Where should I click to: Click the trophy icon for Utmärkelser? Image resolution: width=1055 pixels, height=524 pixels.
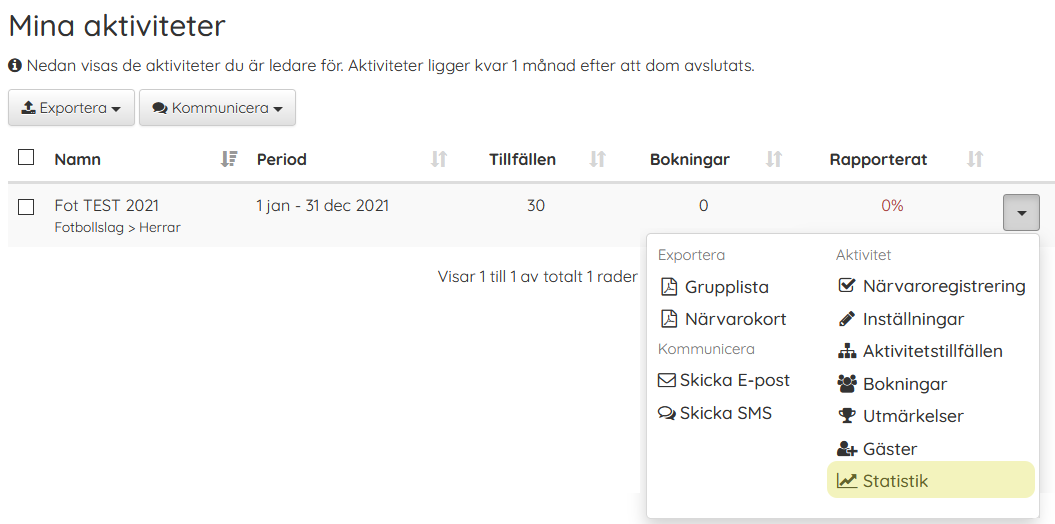846,416
